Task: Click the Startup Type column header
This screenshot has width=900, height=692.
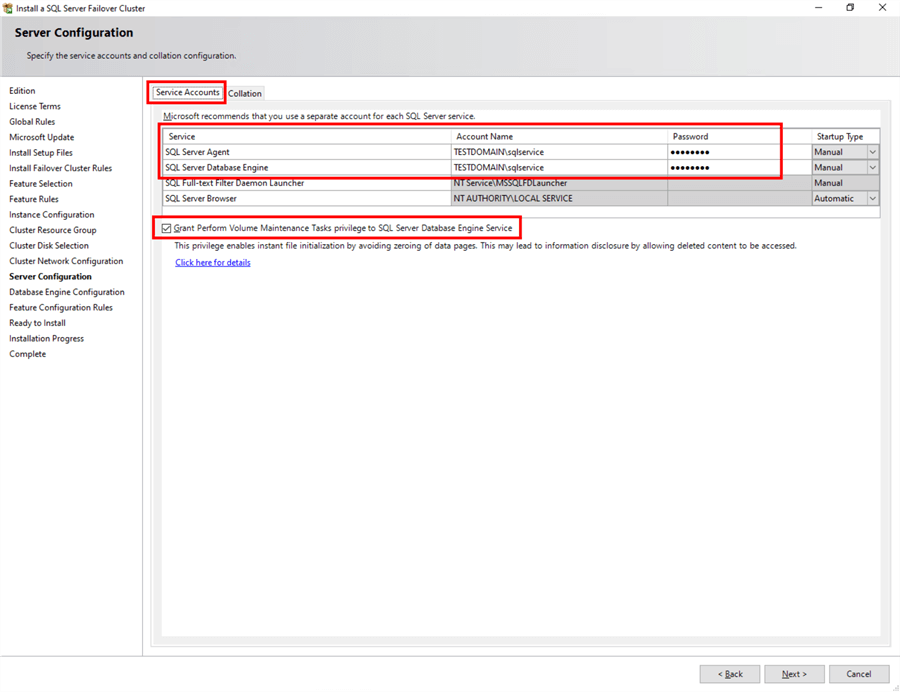Action: [x=845, y=137]
